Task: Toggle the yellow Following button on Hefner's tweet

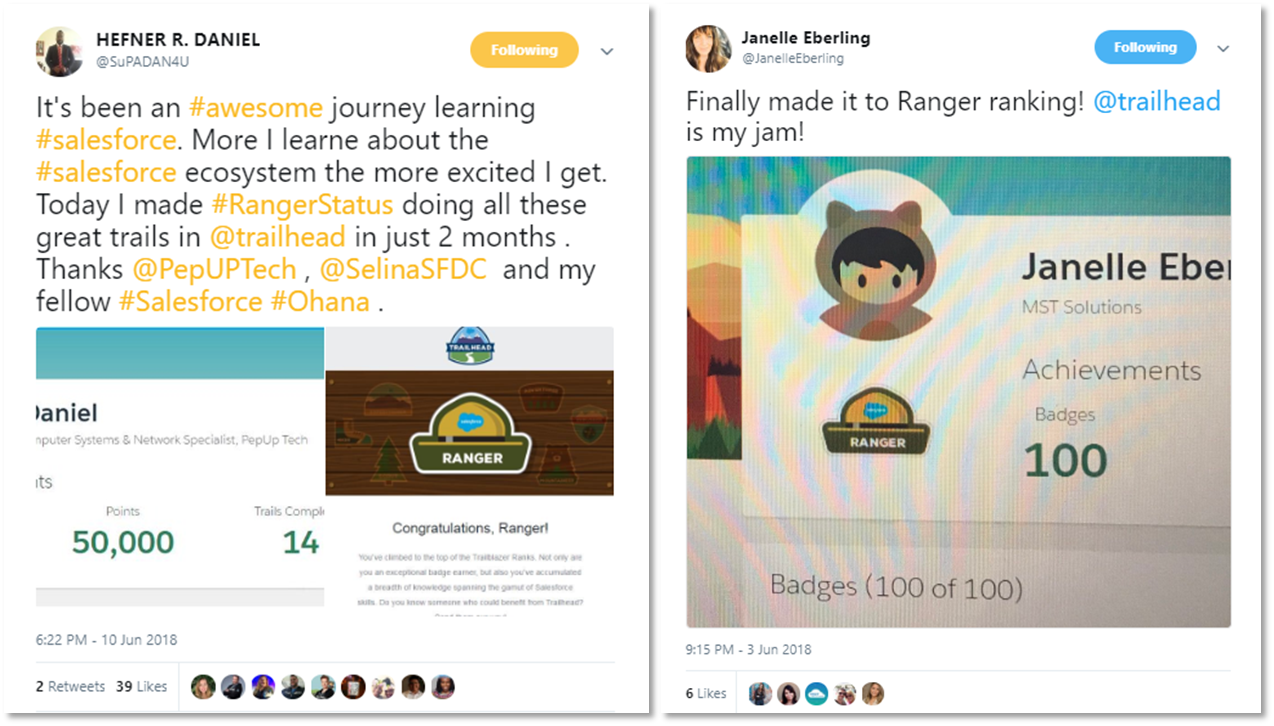Action: point(524,50)
